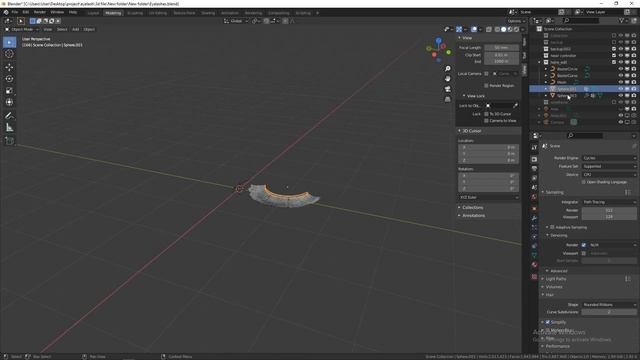This screenshot has width=640, height=360.
Task: Click the pan hand icon in viewport
Action: [x=448, y=79]
